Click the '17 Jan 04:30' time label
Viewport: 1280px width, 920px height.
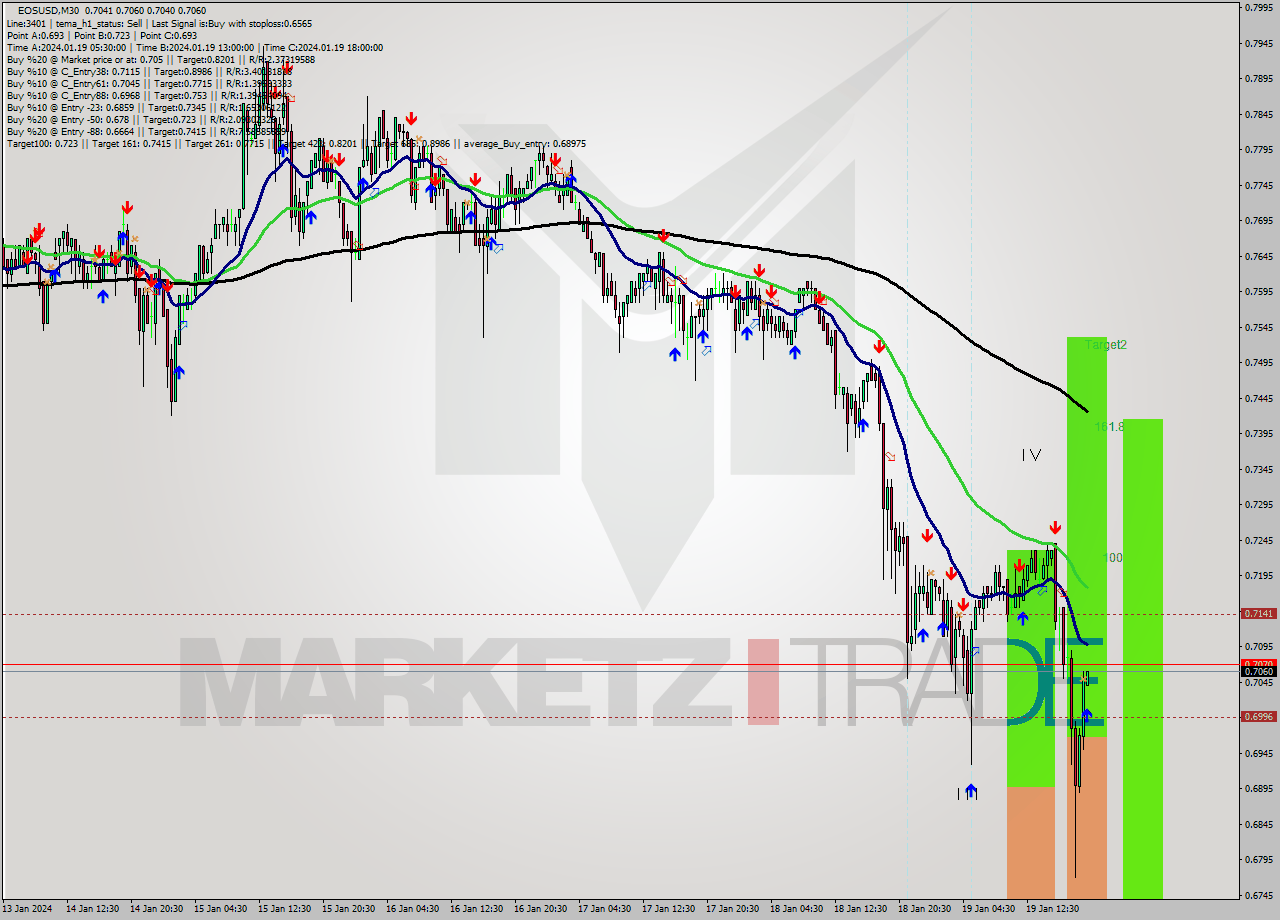(604, 909)
